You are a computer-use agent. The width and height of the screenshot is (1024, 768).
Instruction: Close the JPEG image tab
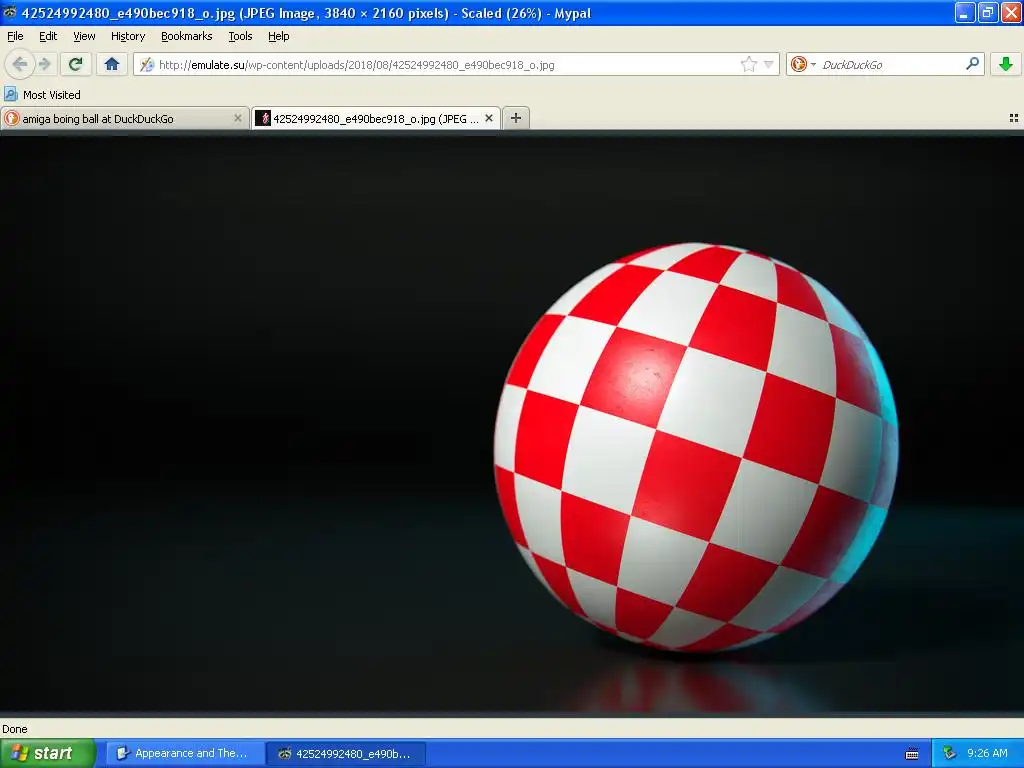point(488,118)
